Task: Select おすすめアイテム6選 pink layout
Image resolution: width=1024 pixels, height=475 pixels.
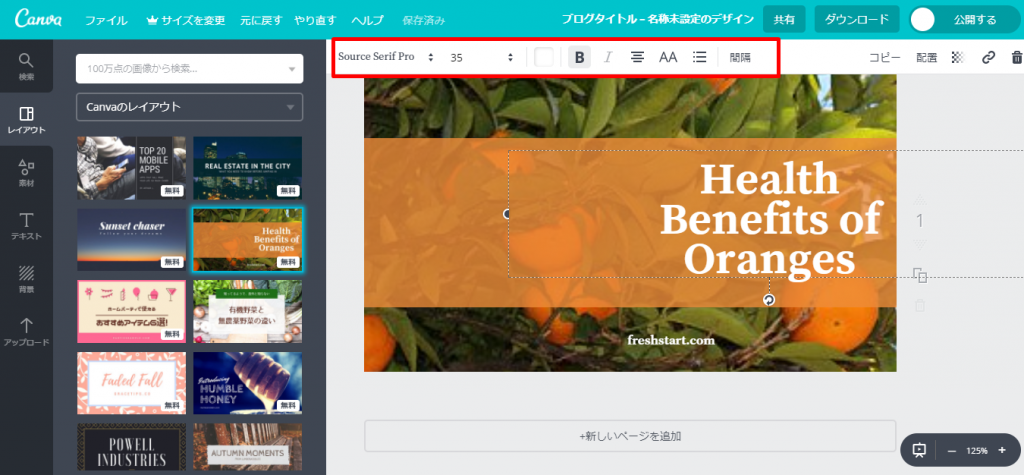Action: coord(131,312)
